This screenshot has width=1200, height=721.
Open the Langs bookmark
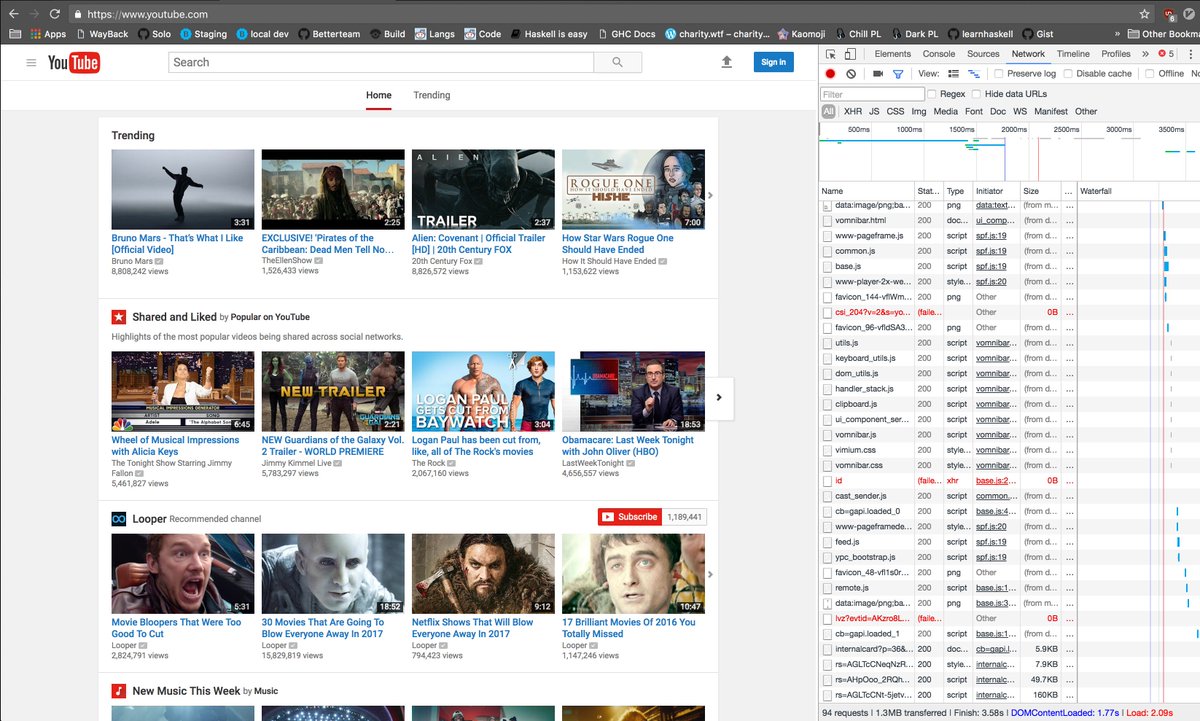[x=433, y=34]
